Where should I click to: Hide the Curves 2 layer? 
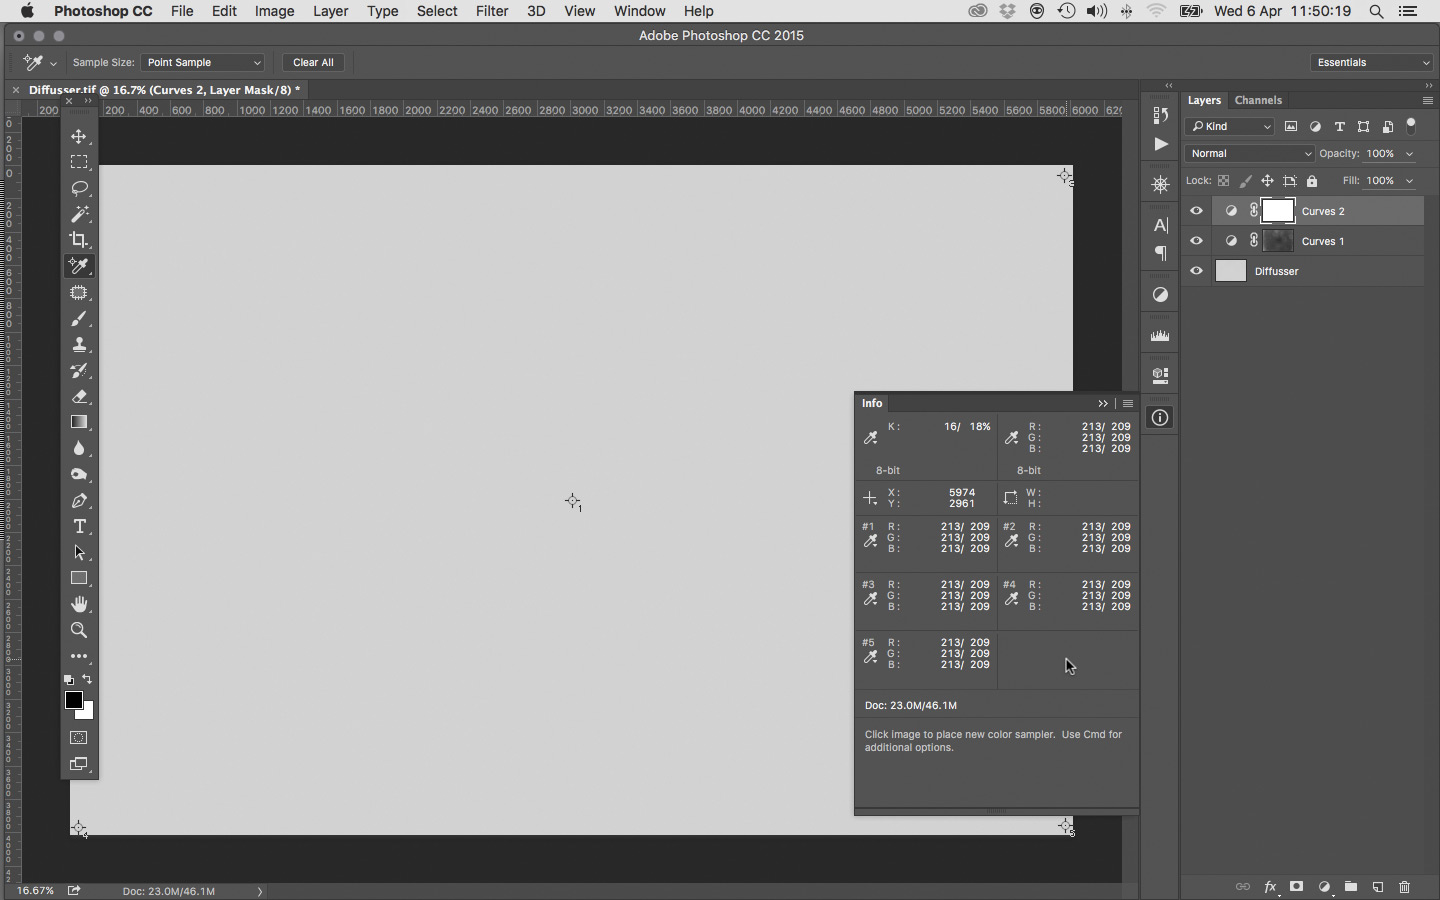pos(1196,211)
